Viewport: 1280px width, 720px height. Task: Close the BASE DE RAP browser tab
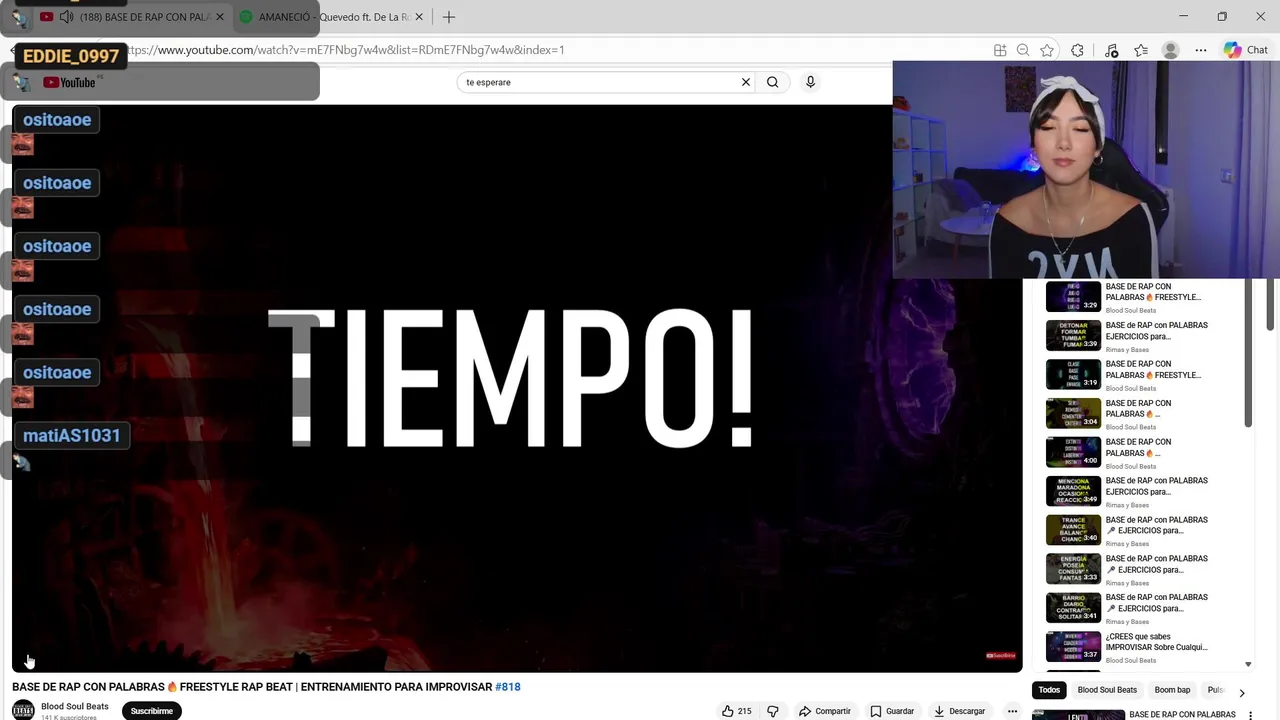coord(220,17)
